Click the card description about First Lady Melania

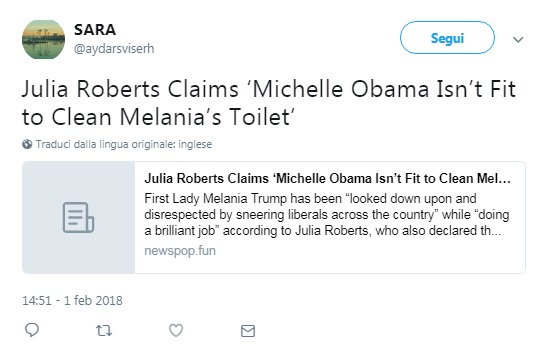click(327, 215)
